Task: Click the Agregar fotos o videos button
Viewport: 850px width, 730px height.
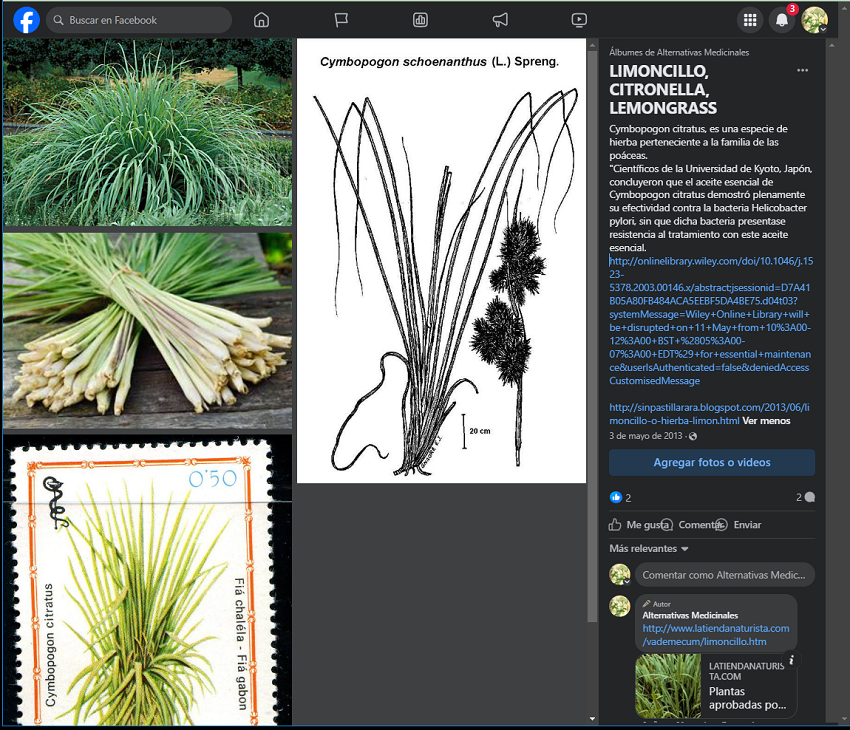Action: click(711, 462)
